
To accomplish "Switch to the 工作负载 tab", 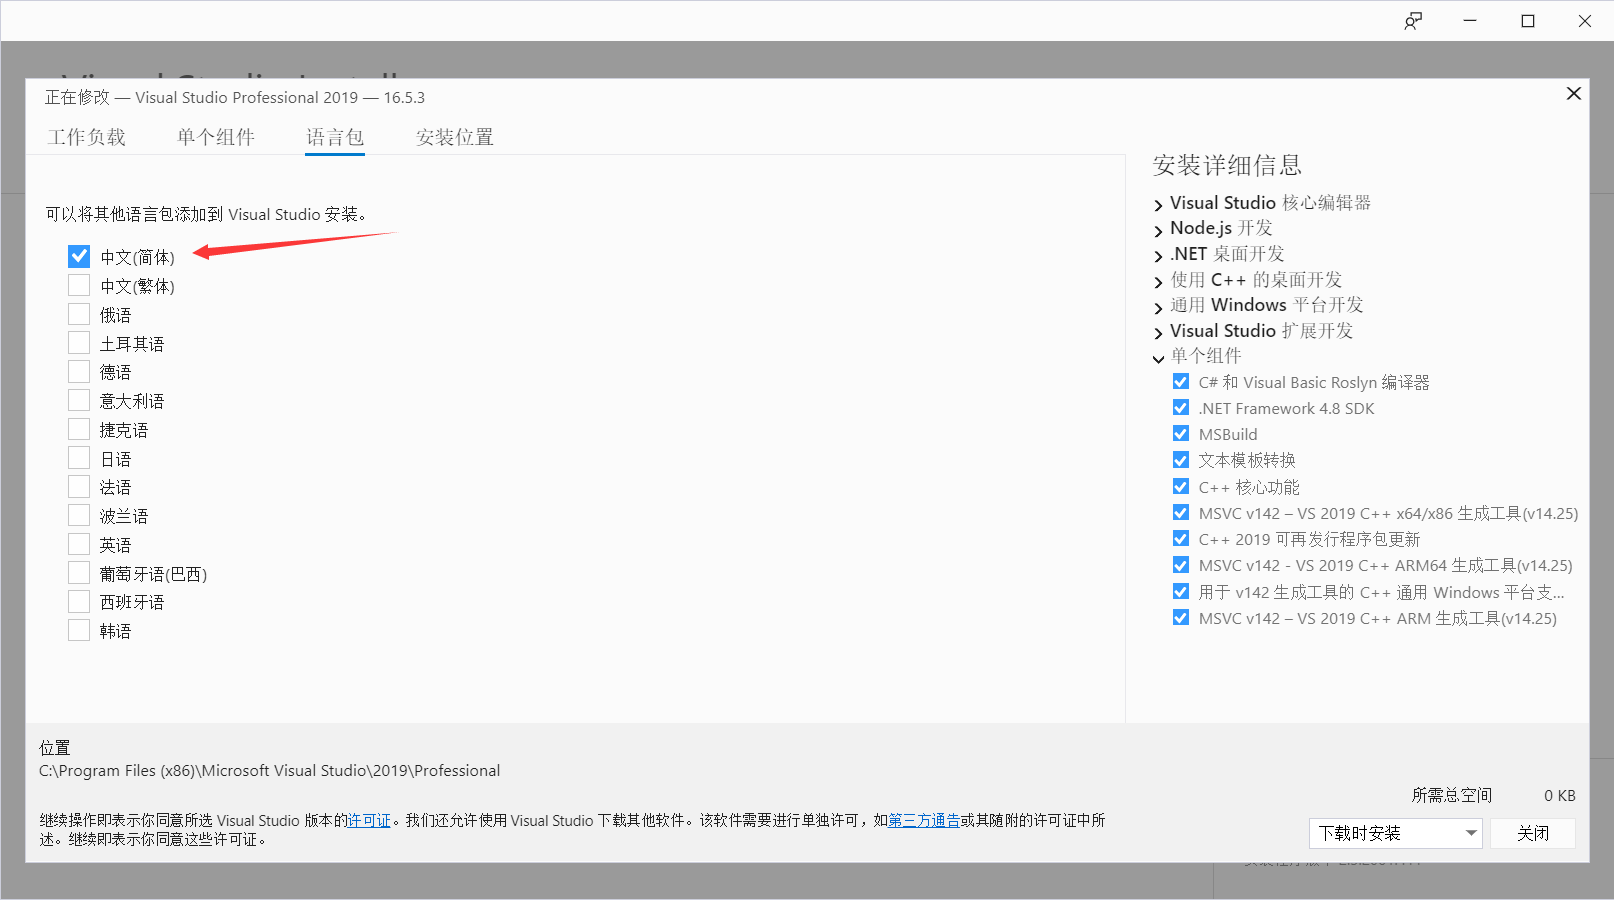I will (87, 137).
